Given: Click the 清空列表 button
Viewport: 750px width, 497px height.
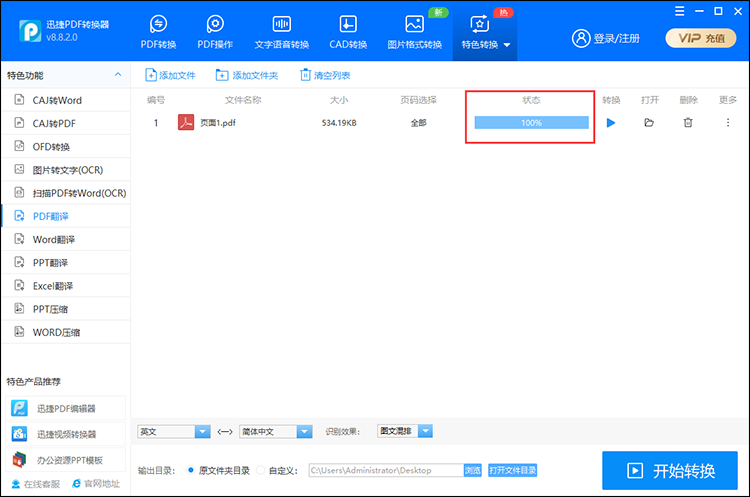Looking at the screenshot, I should pos(325,75).
